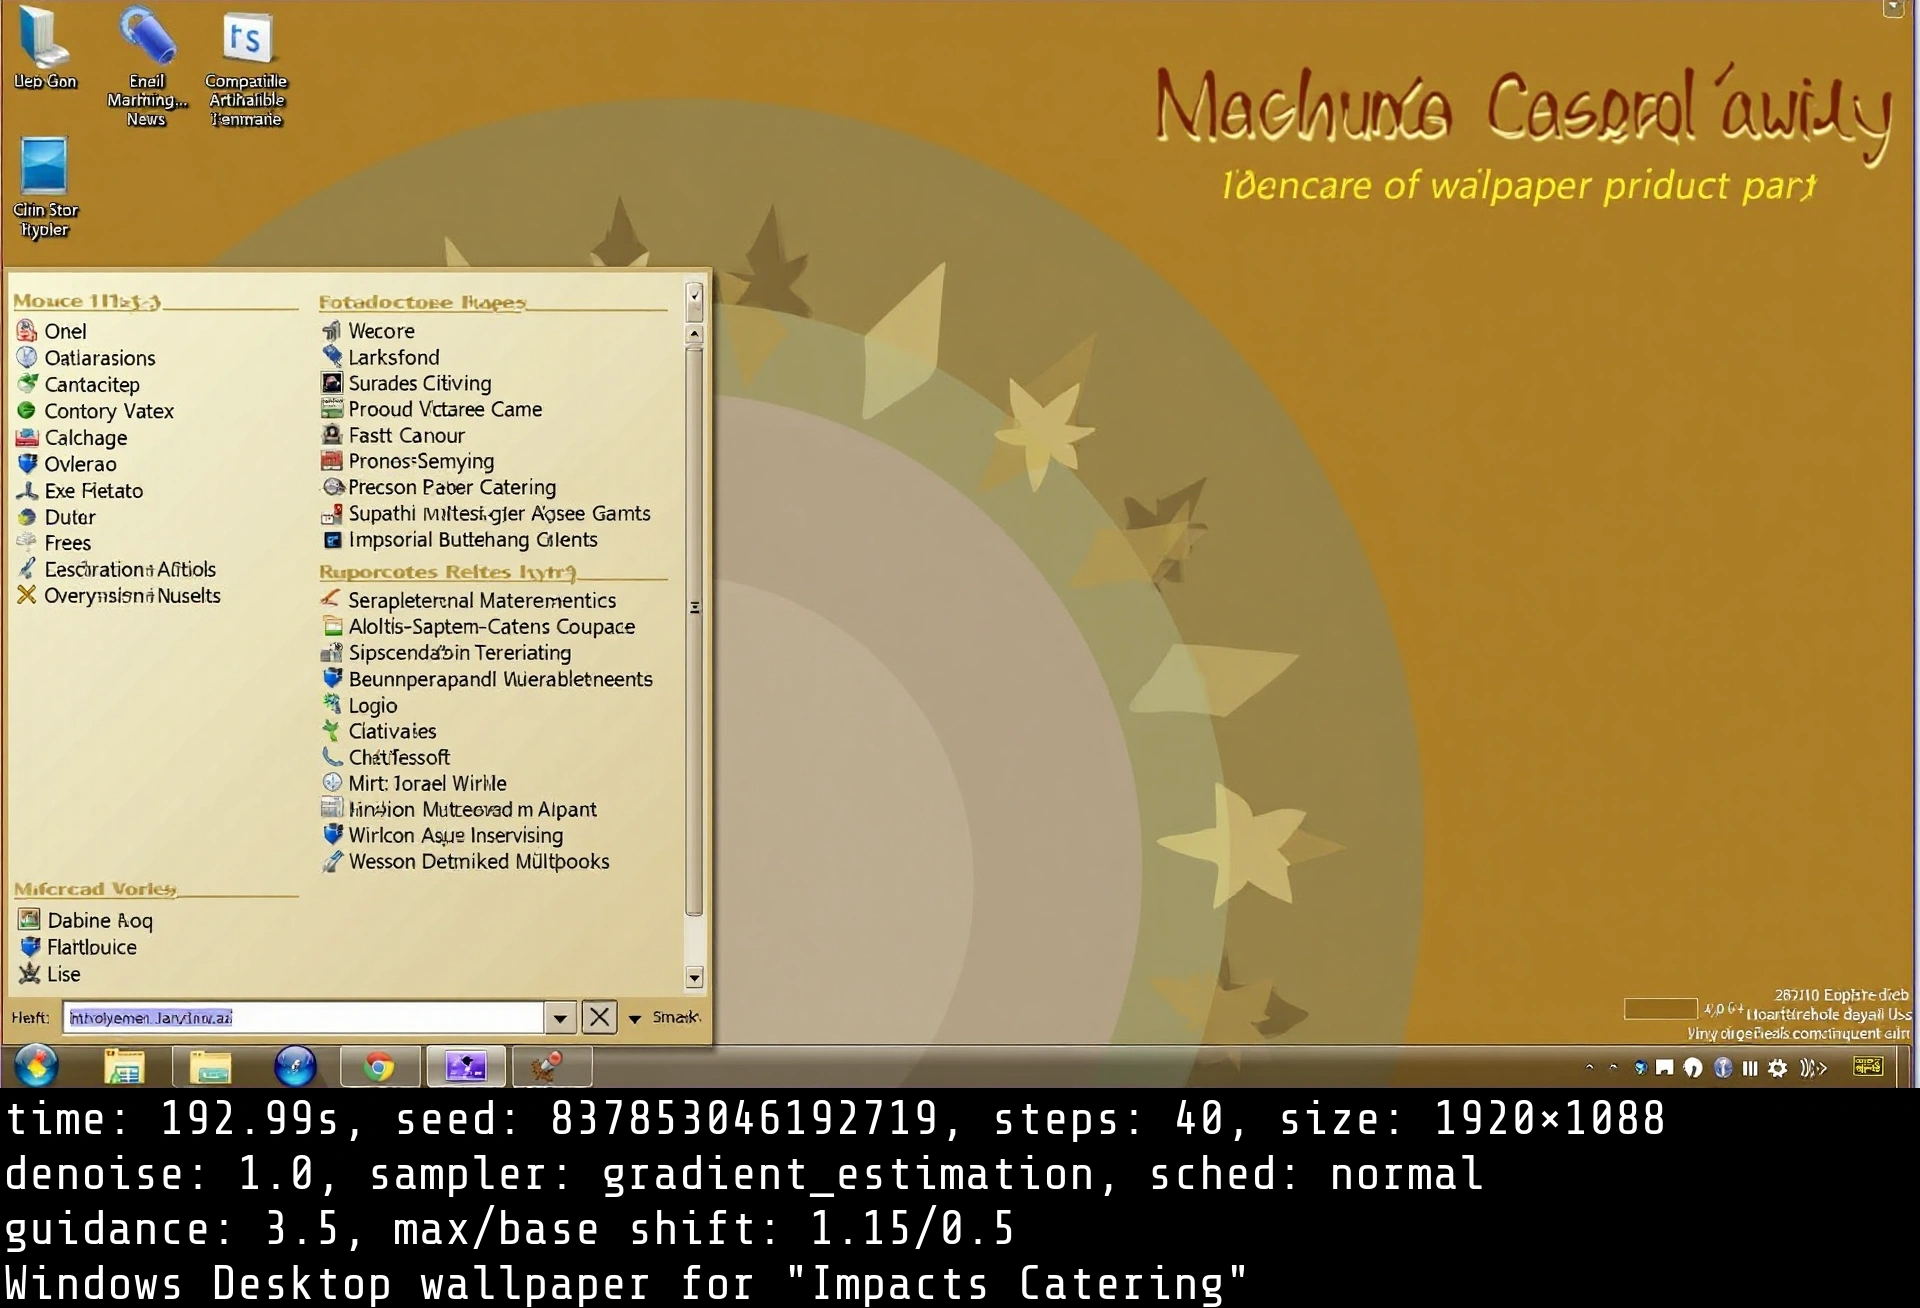Select the Flartlouice entry
This screenshot has width=1920, height=1308.
[91, 946]
